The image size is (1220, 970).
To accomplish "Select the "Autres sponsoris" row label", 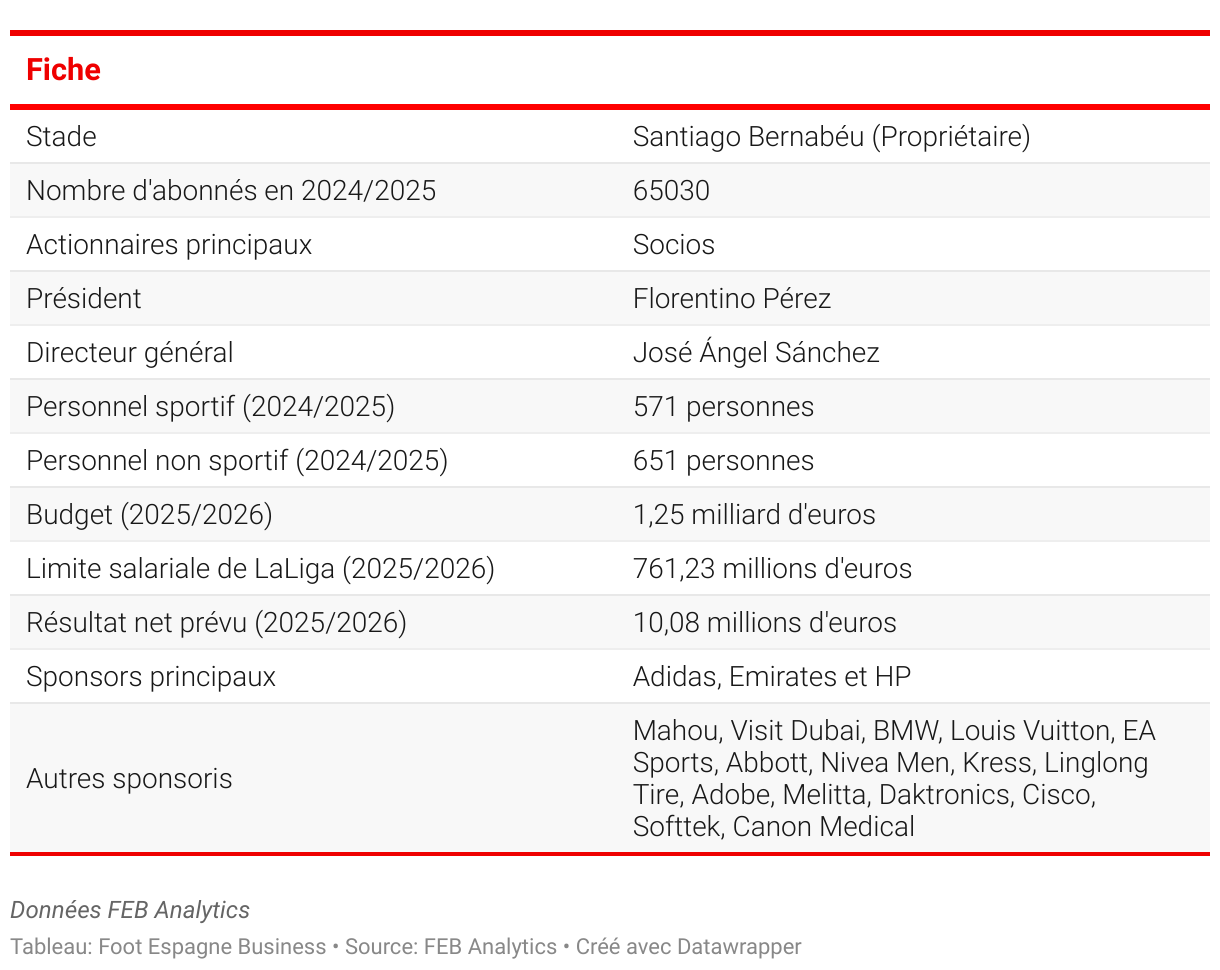I will click(129, 779).
